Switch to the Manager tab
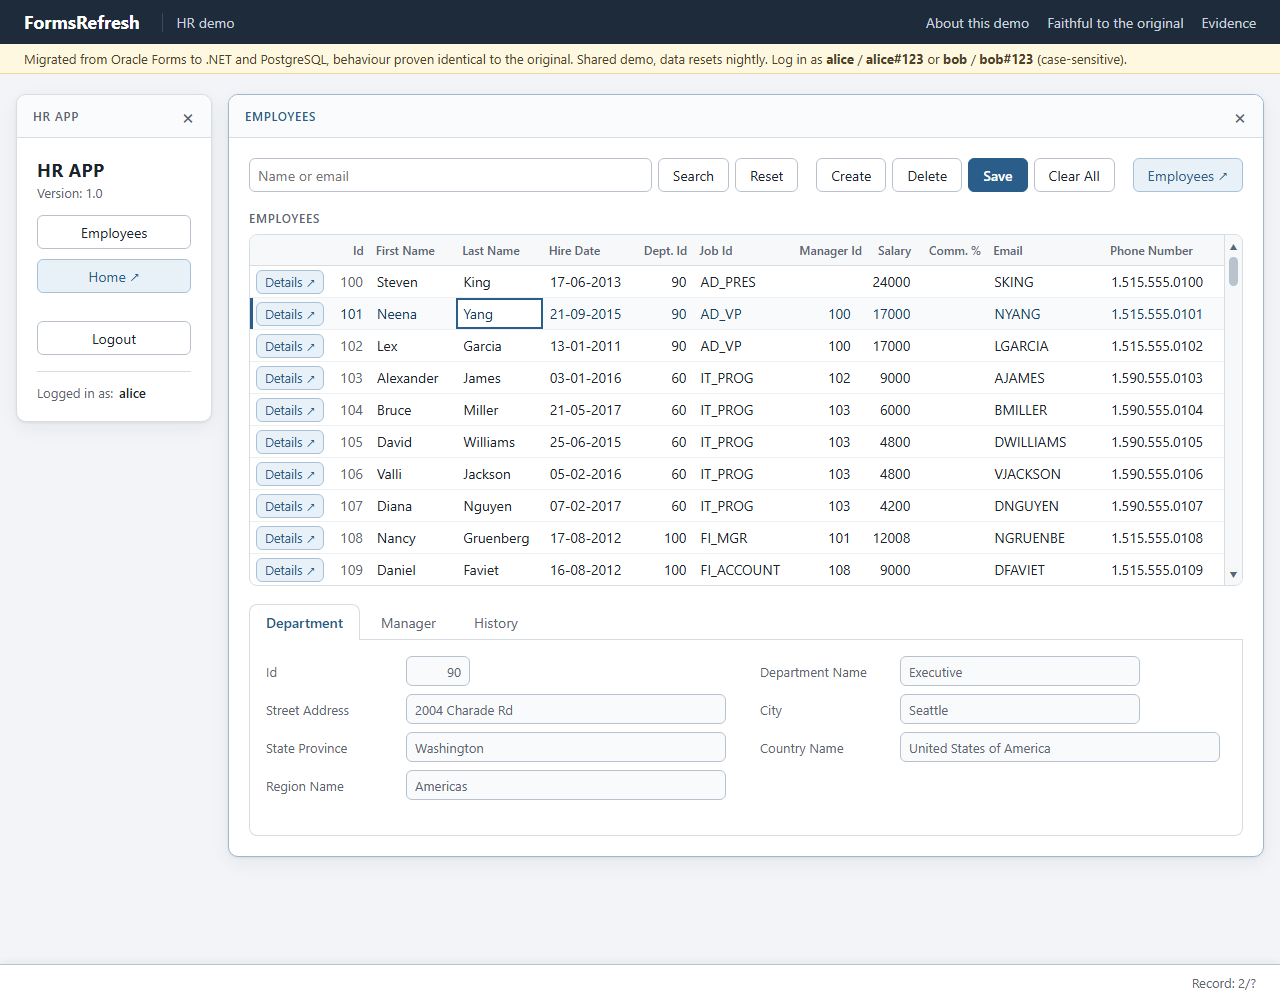The width and height of the screenshot is (1280, 1000). coord(408,623)
